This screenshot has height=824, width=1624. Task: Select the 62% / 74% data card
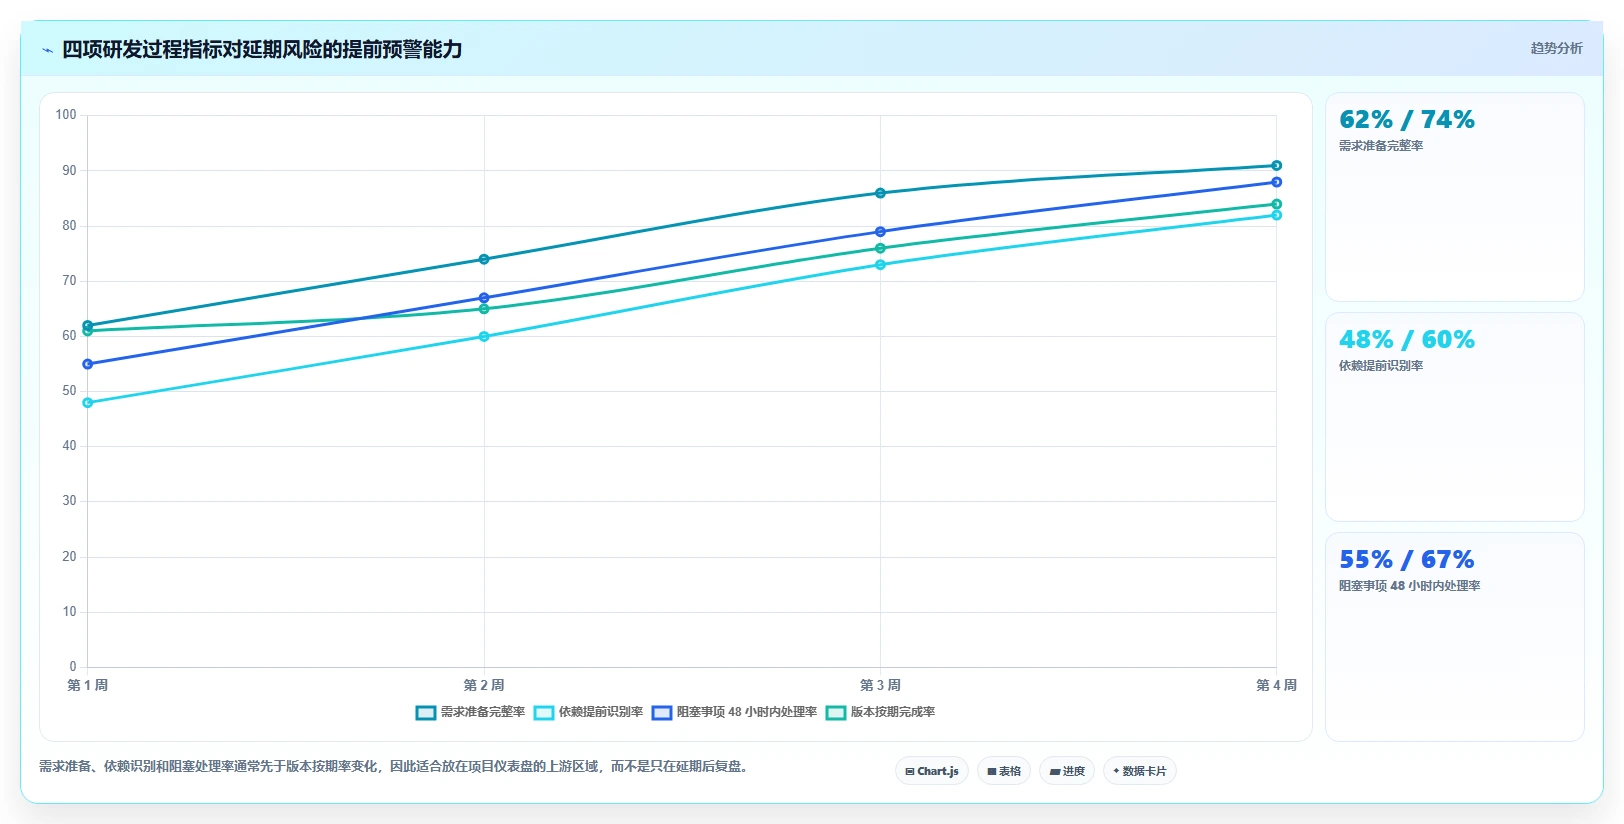[x=1455, y=197]
